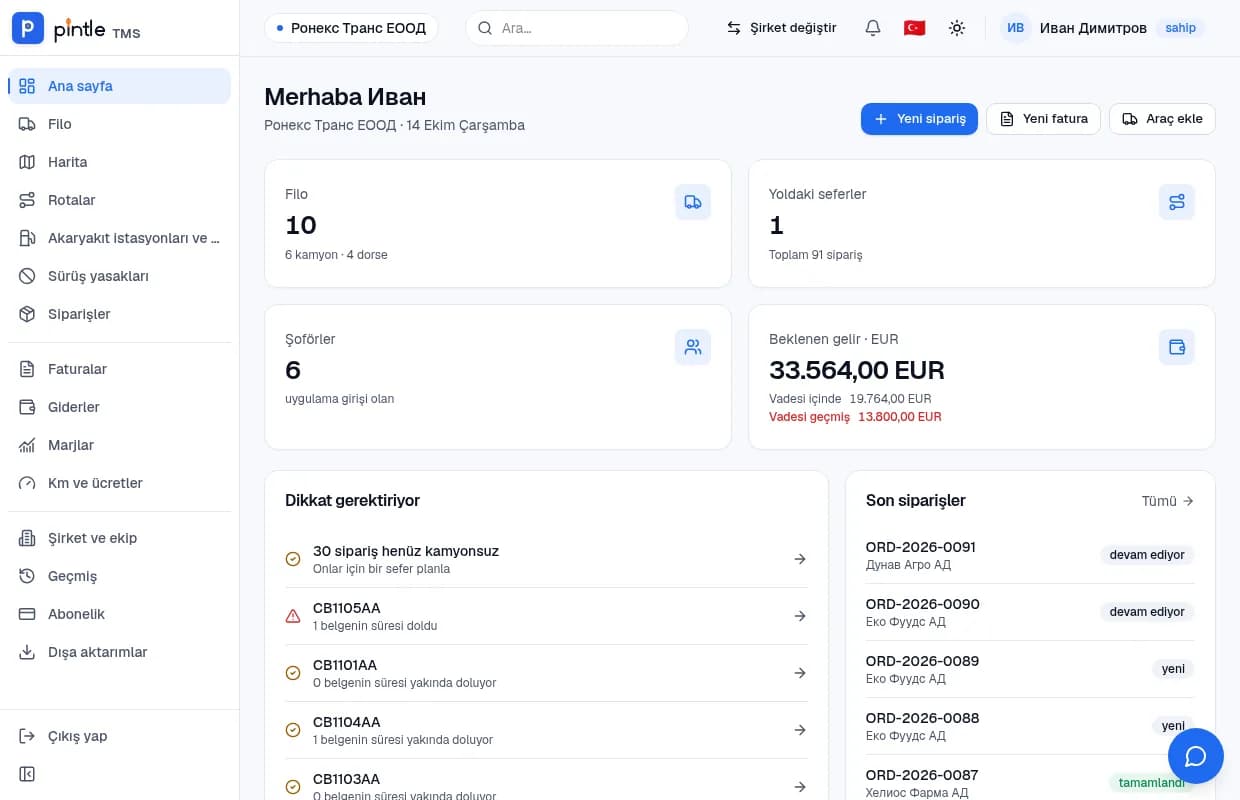Viewport: 1240px width, 800px height.
Task: Open Siparişler in the sidebar
Action: click(120, 314)
